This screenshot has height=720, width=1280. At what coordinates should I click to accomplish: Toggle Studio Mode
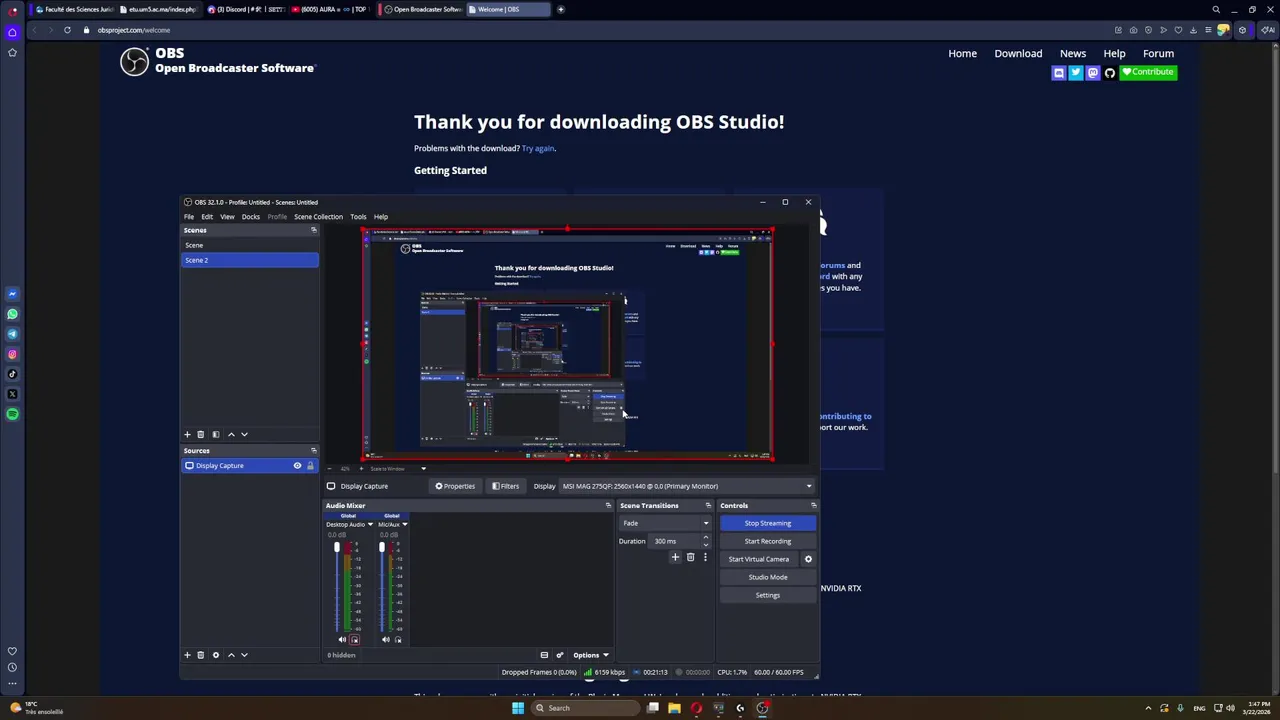tap(768, 577)
